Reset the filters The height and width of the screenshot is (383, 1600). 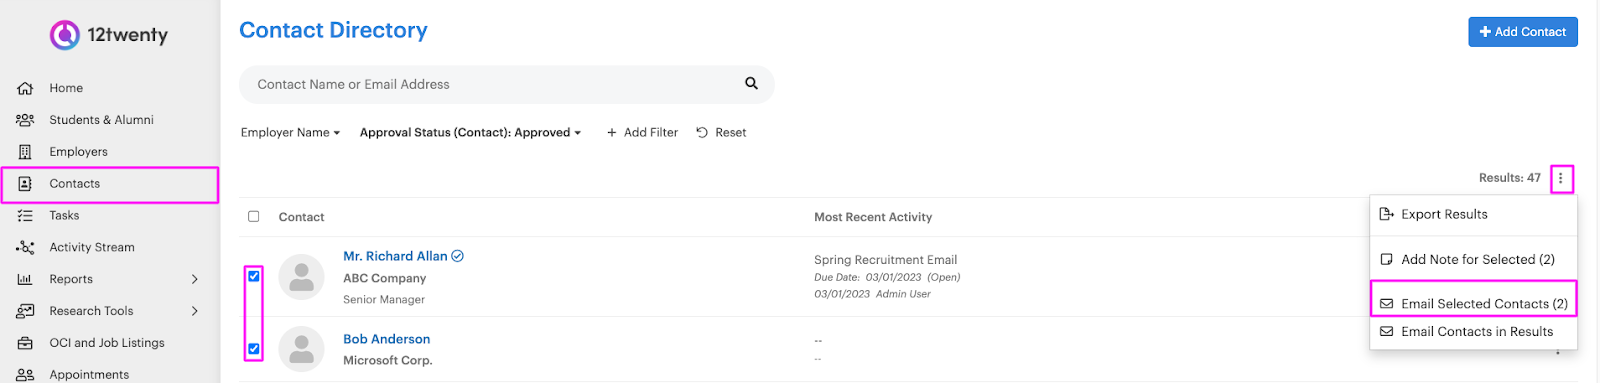click(721, 132)
